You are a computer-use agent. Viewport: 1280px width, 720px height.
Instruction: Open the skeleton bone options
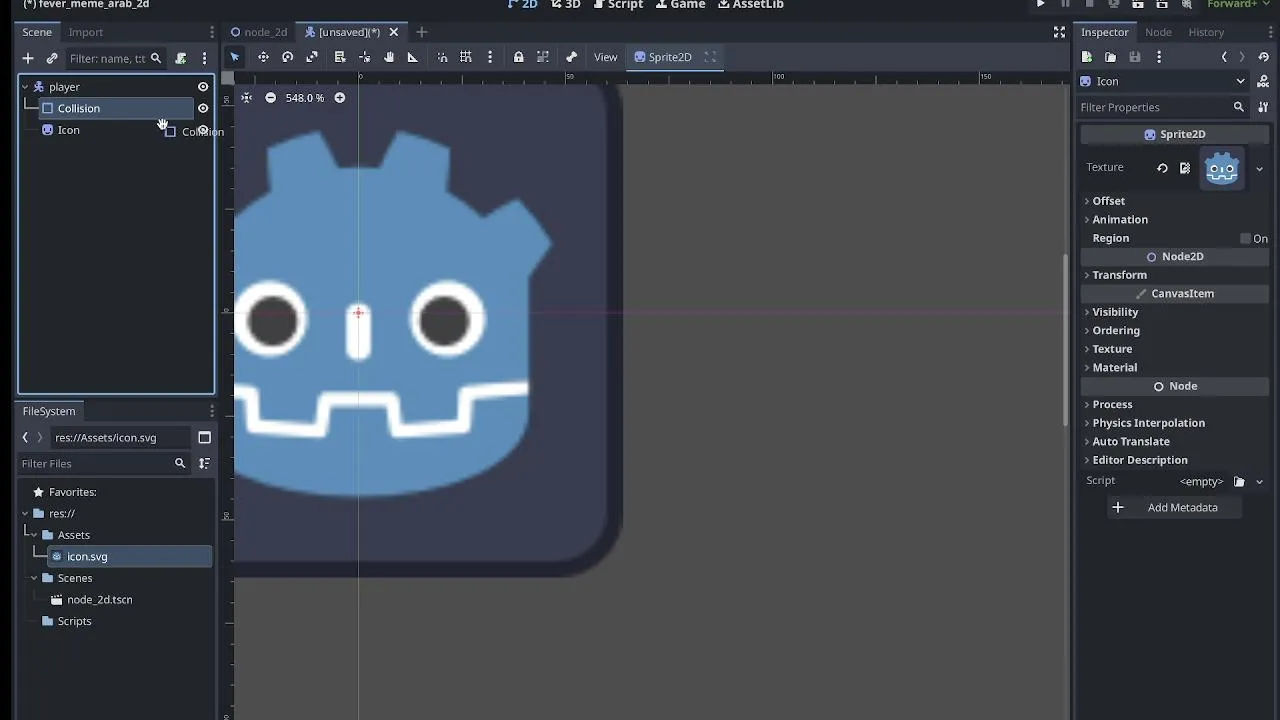point(571,57)
